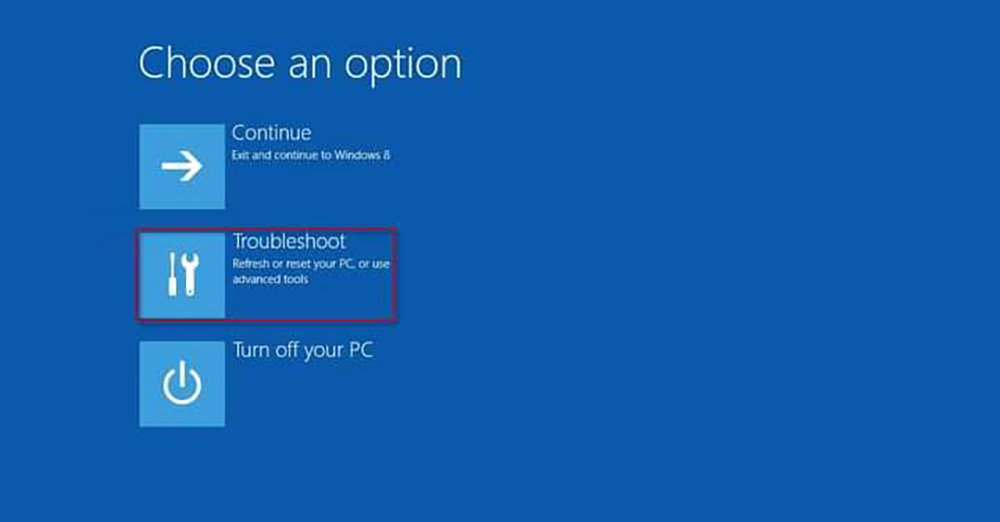This screenshot has width=1000, height=522.
Task: Click the white right-arrow glyph
Action: 182,167
